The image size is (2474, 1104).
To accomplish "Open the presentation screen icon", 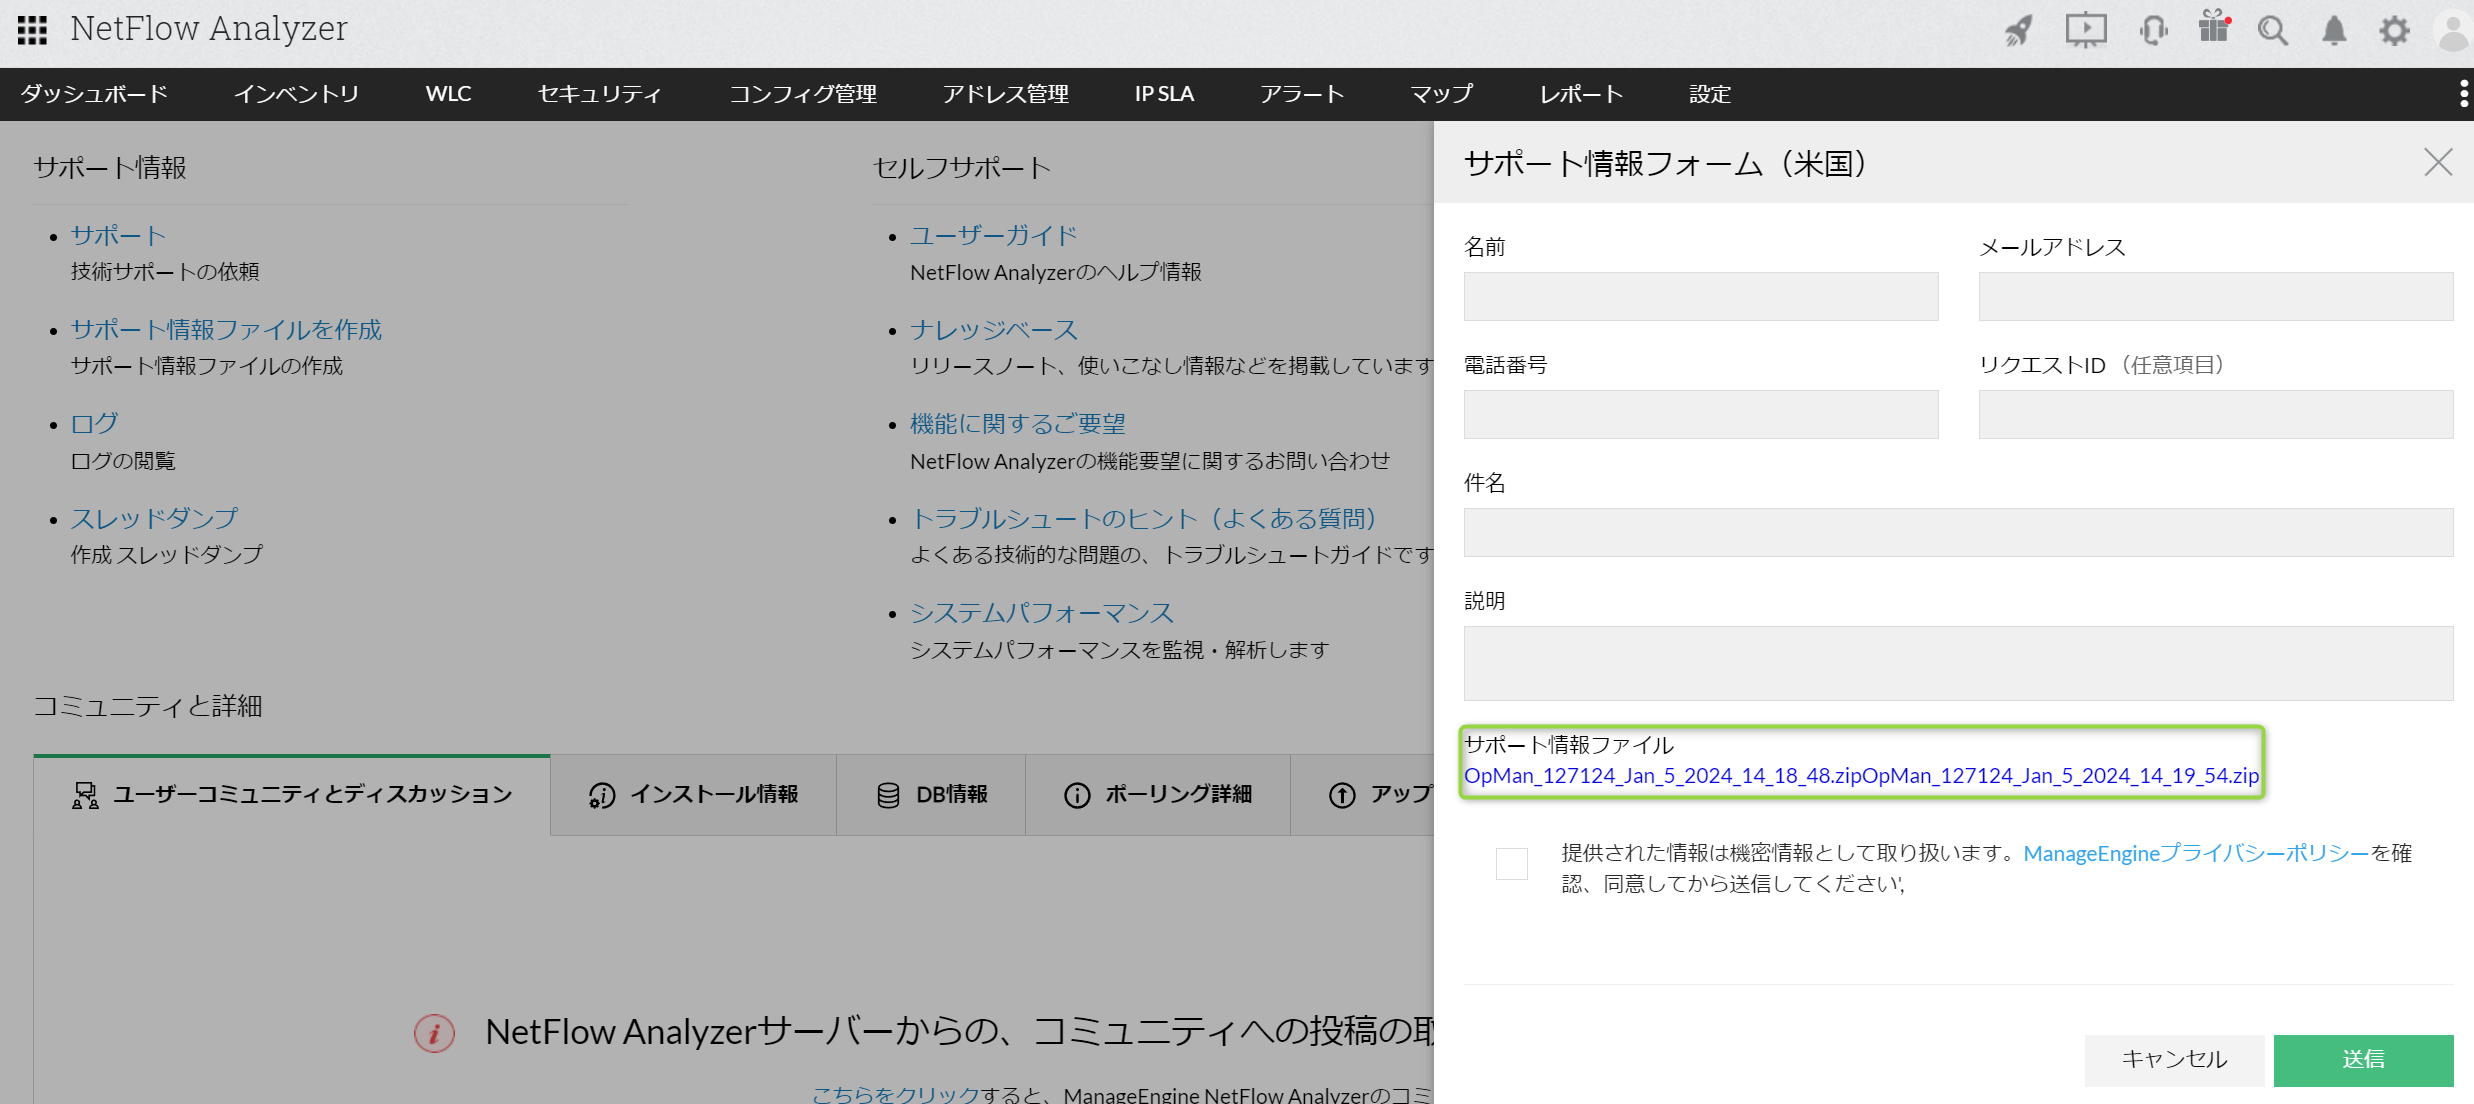I will click(2086, 30).
